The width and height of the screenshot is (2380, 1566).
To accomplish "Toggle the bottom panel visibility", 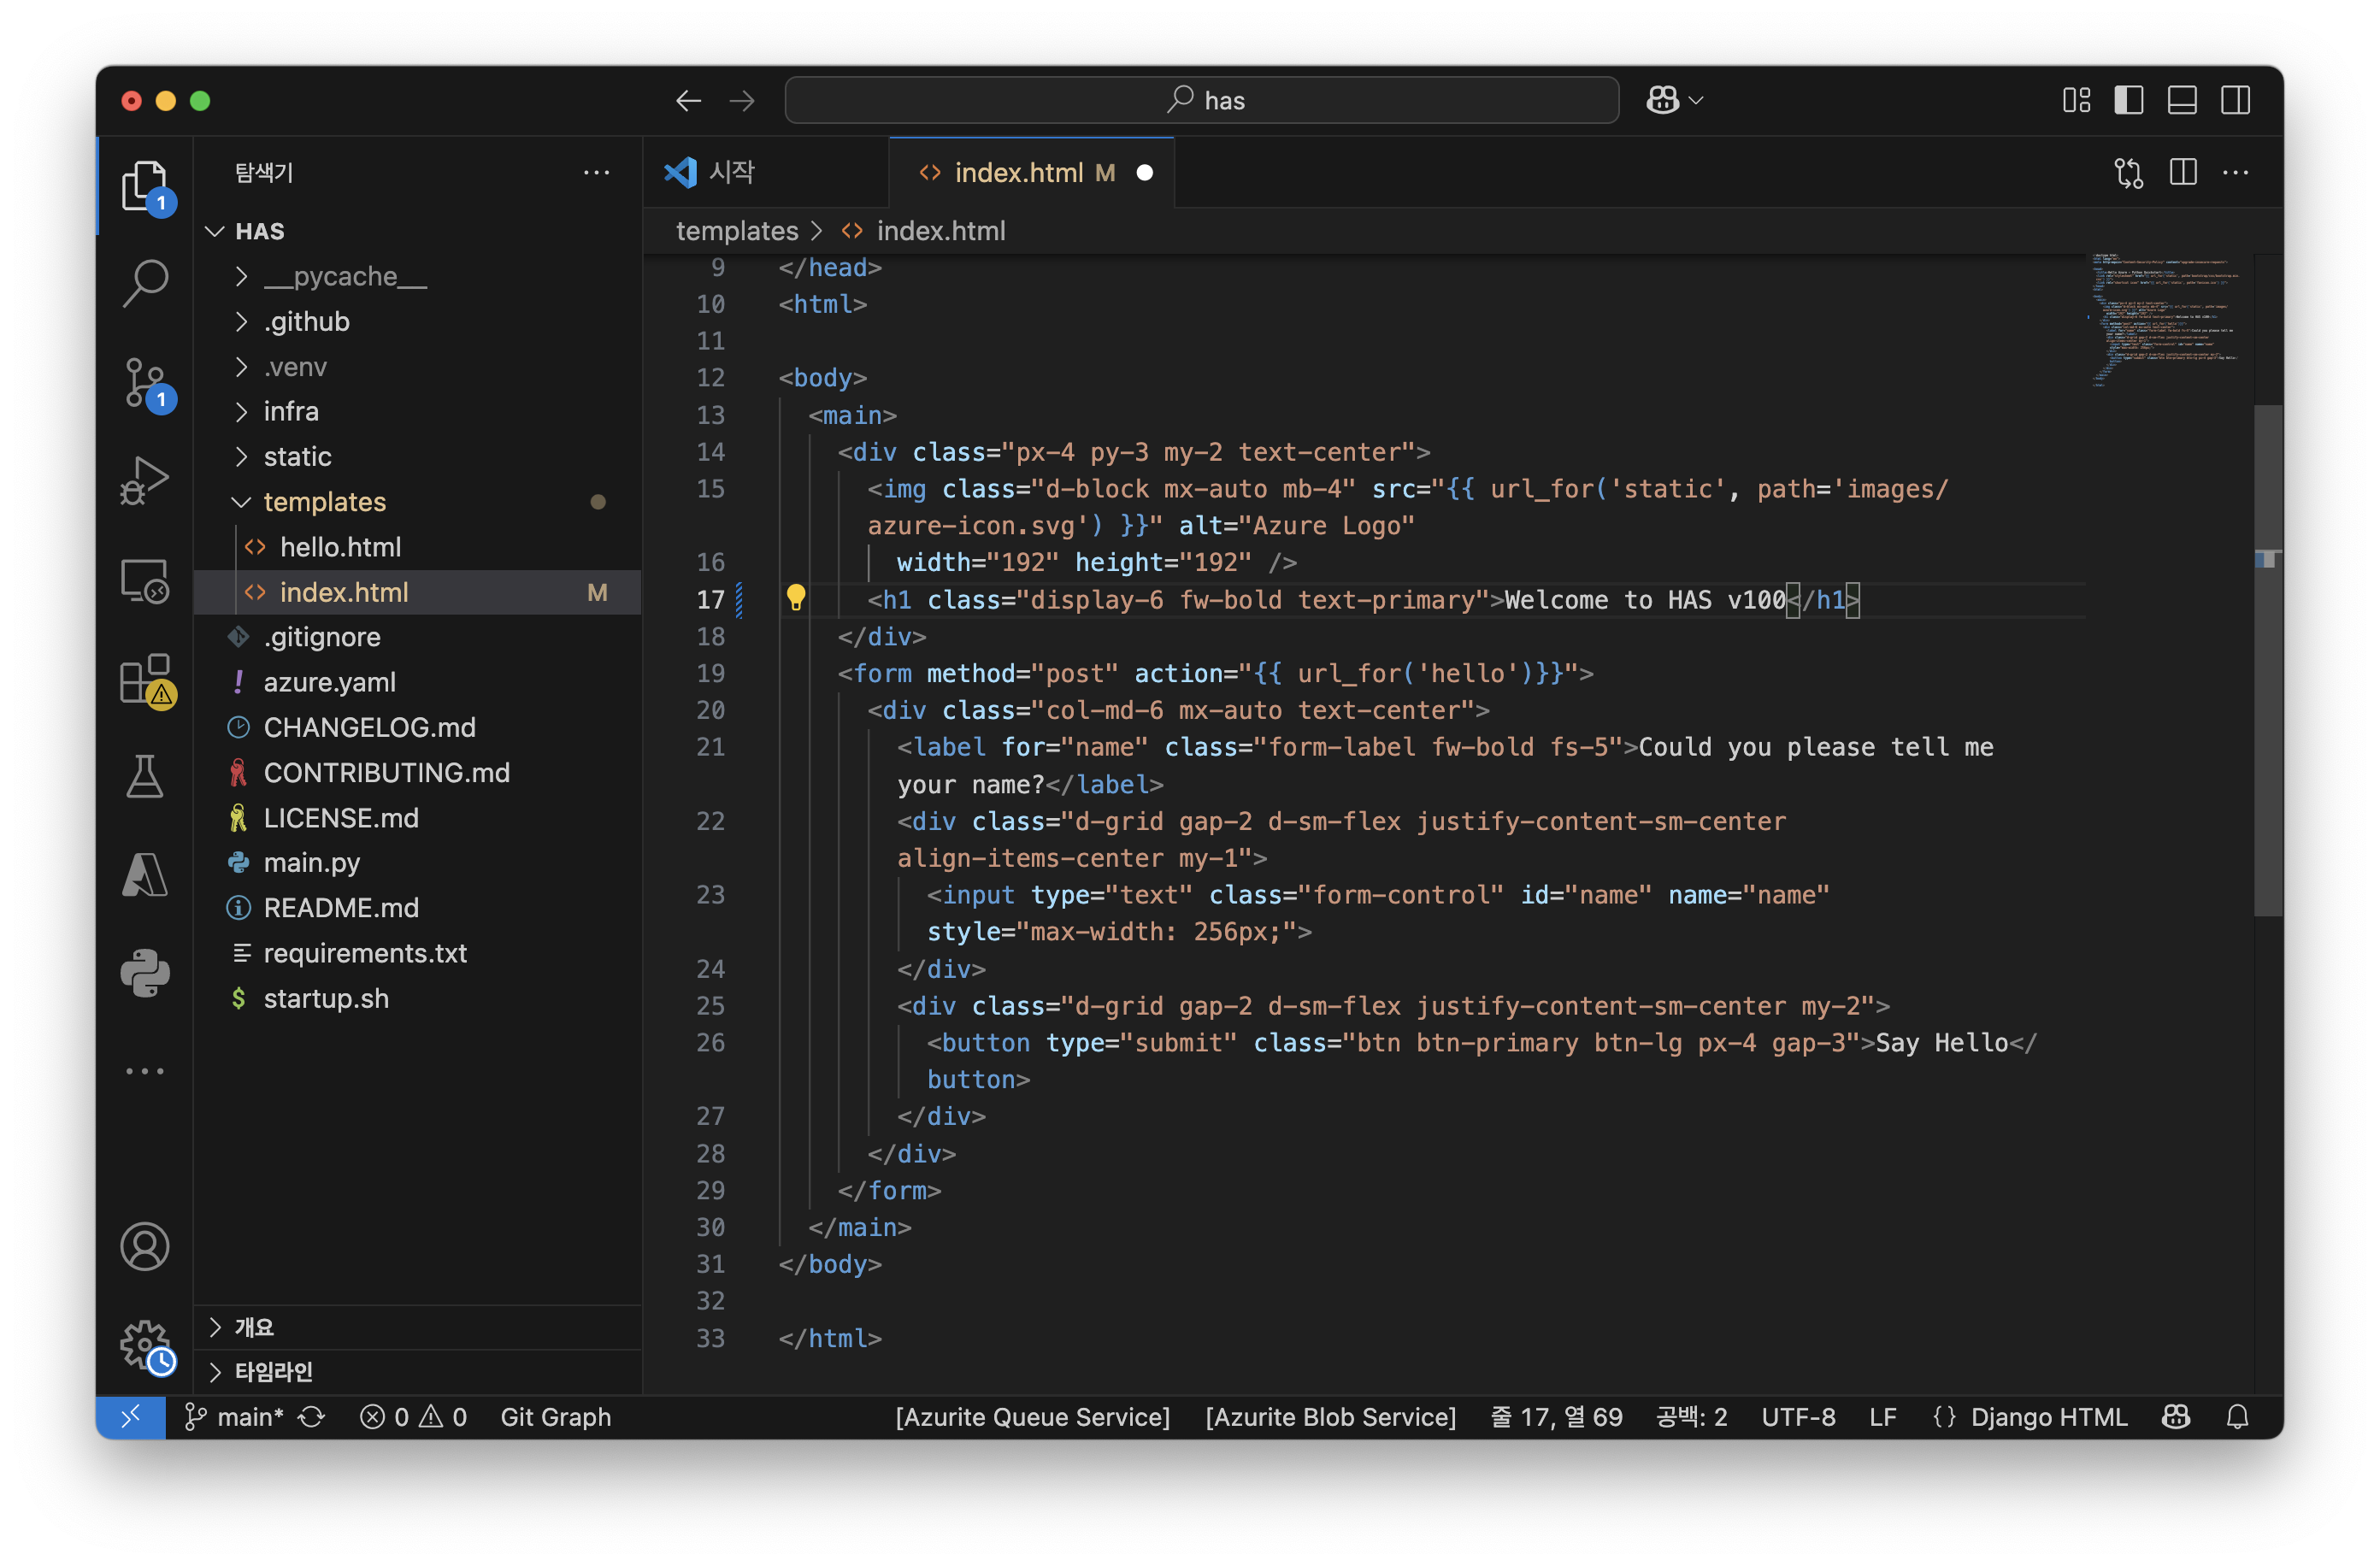I will [x=2182, y=100].
